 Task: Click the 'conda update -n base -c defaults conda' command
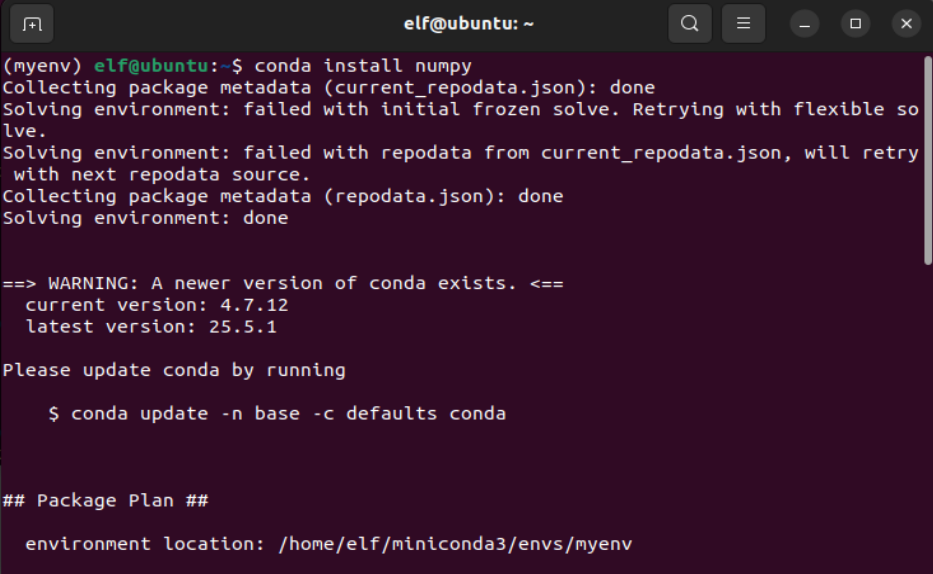[288, 413]
